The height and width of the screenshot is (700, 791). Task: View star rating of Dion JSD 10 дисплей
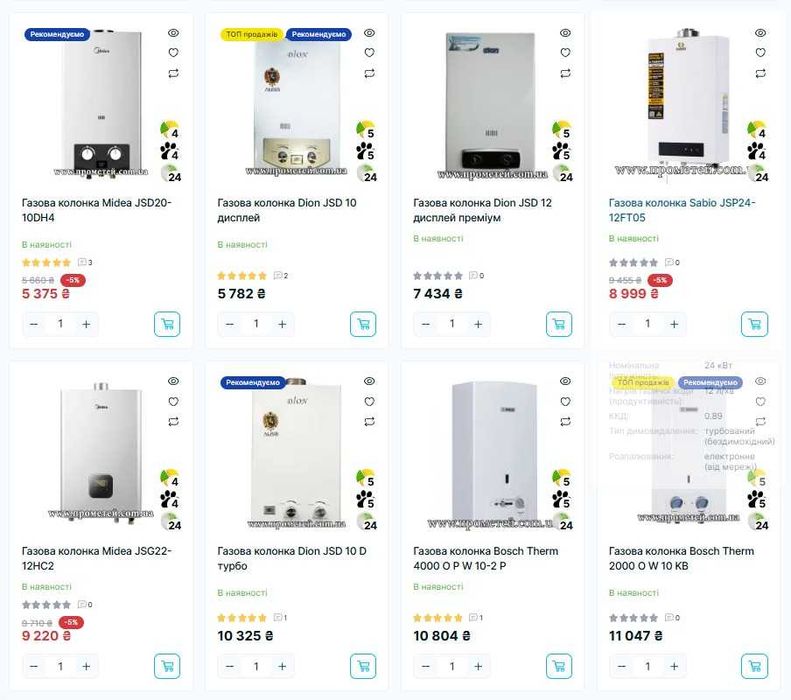[x=242, y=276]
